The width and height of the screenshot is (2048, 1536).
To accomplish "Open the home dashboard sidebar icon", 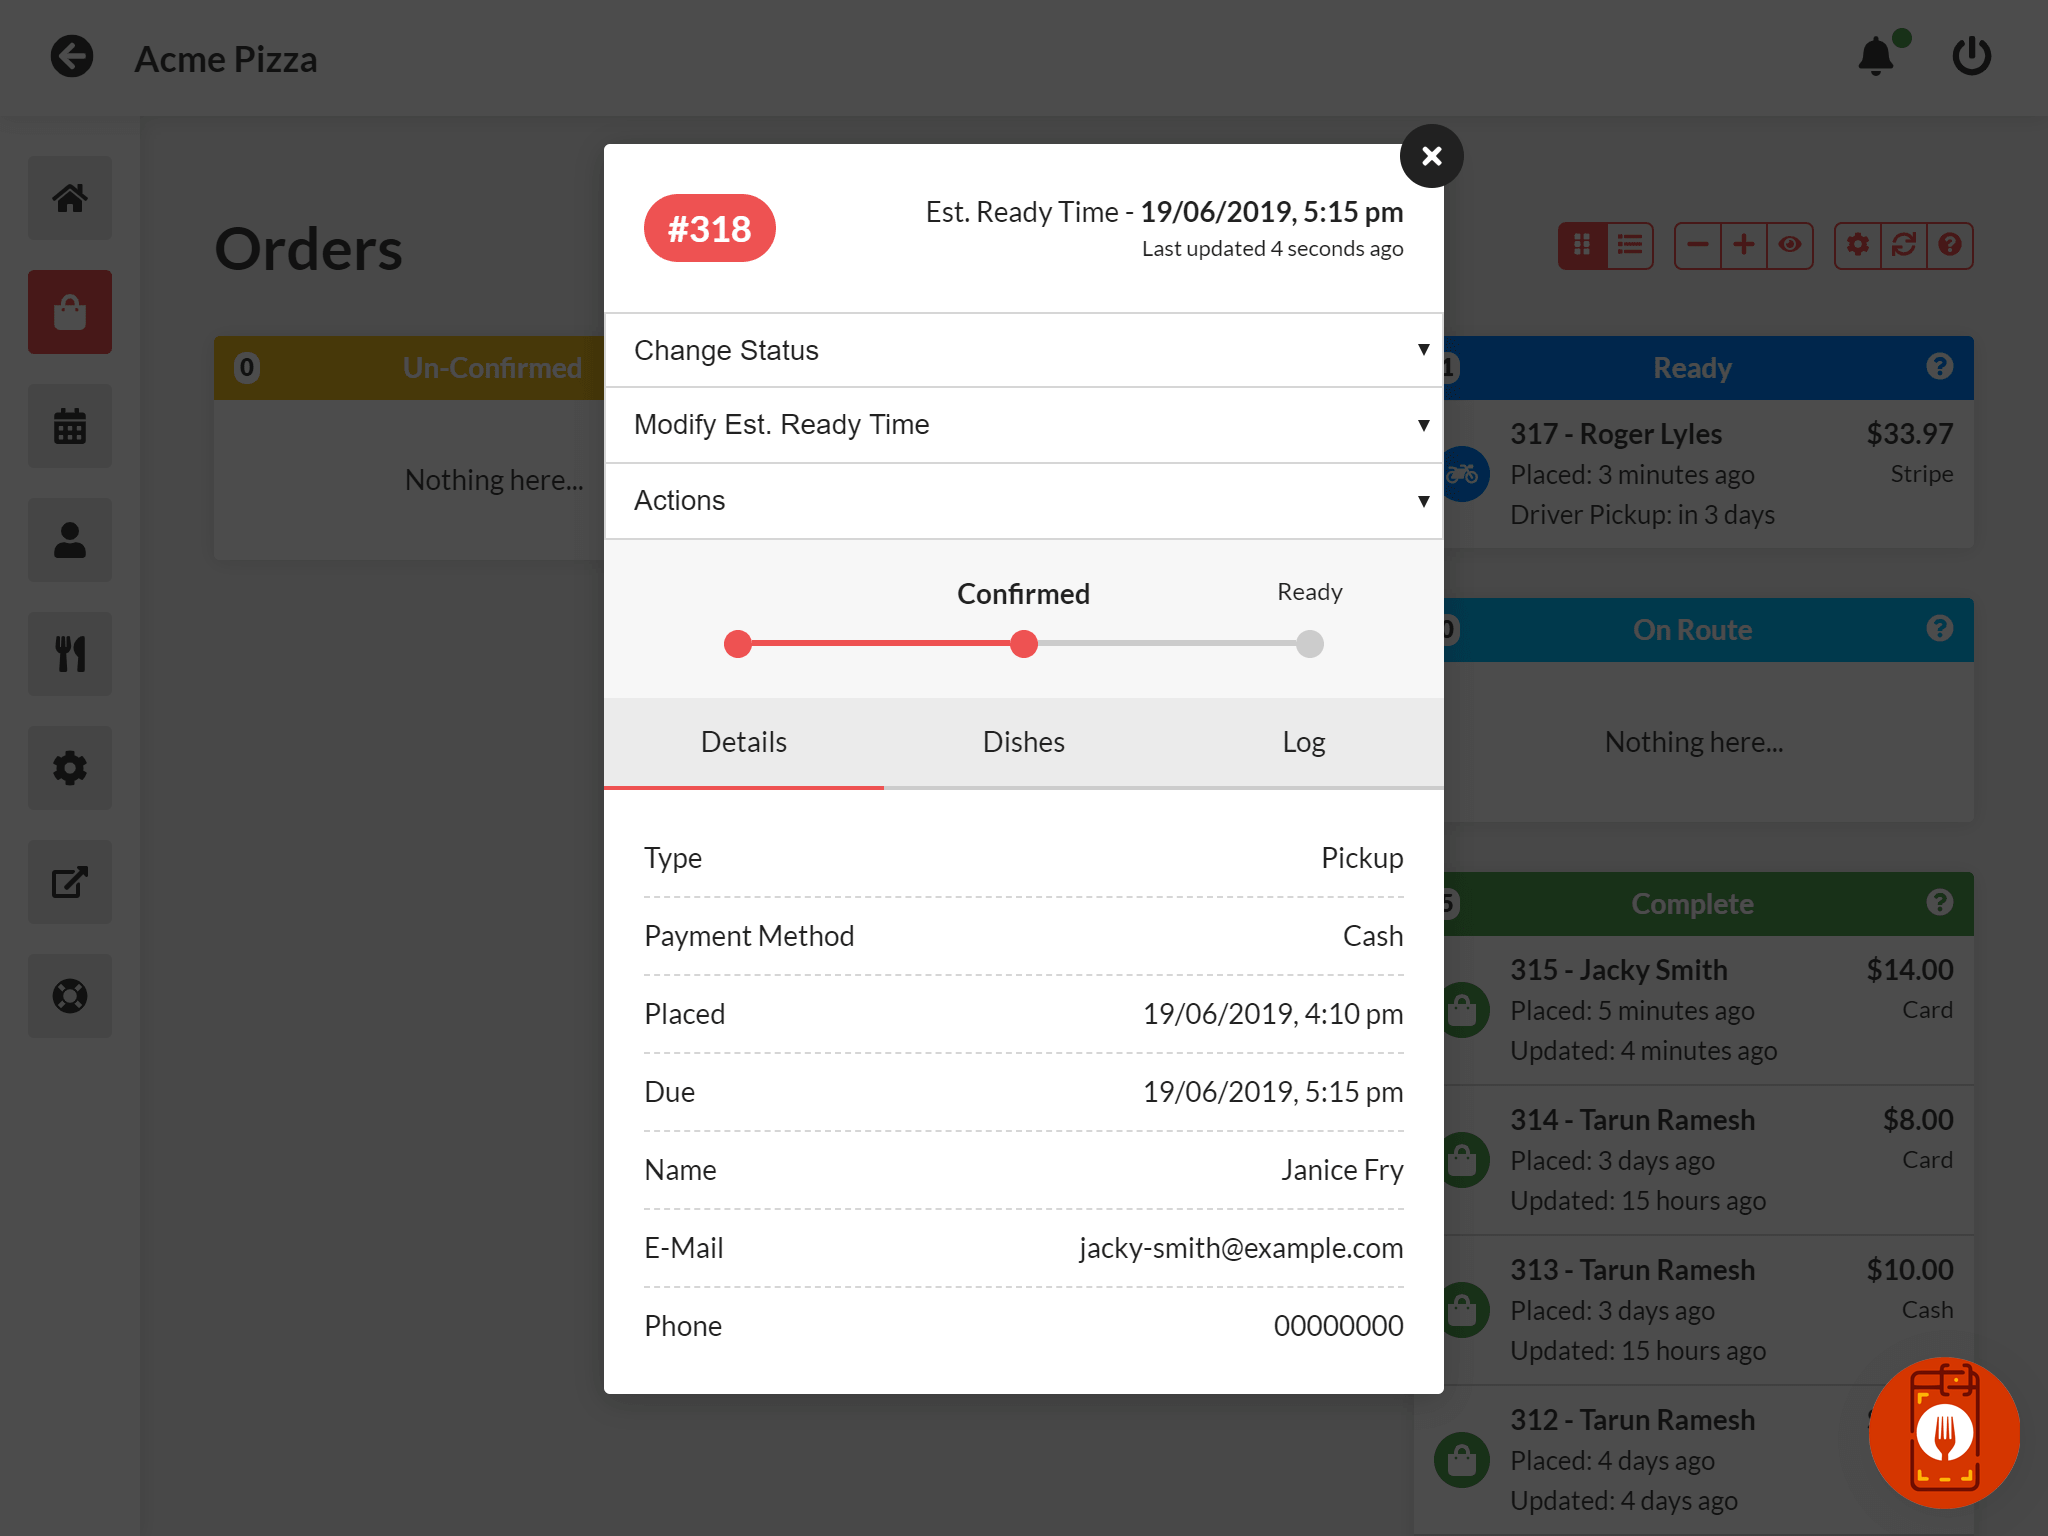I will [70, 198].
